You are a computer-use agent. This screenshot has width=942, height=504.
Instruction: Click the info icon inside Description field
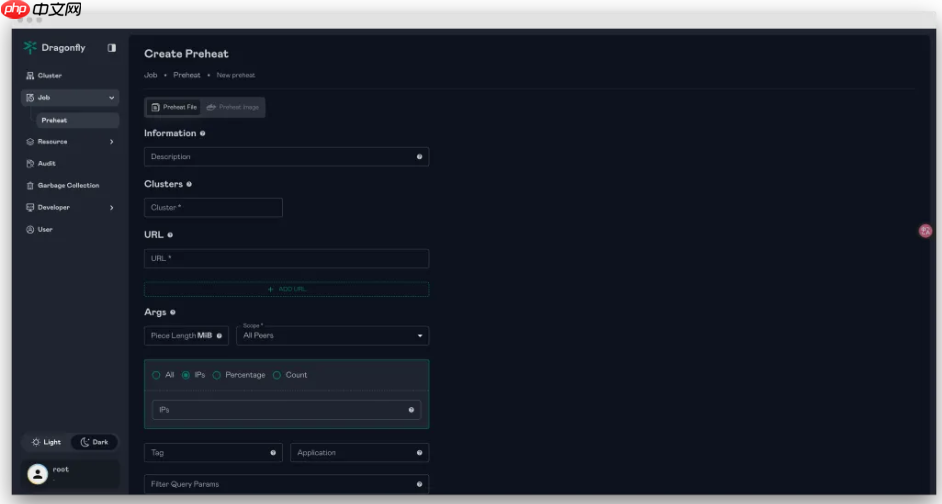point(419,157)
